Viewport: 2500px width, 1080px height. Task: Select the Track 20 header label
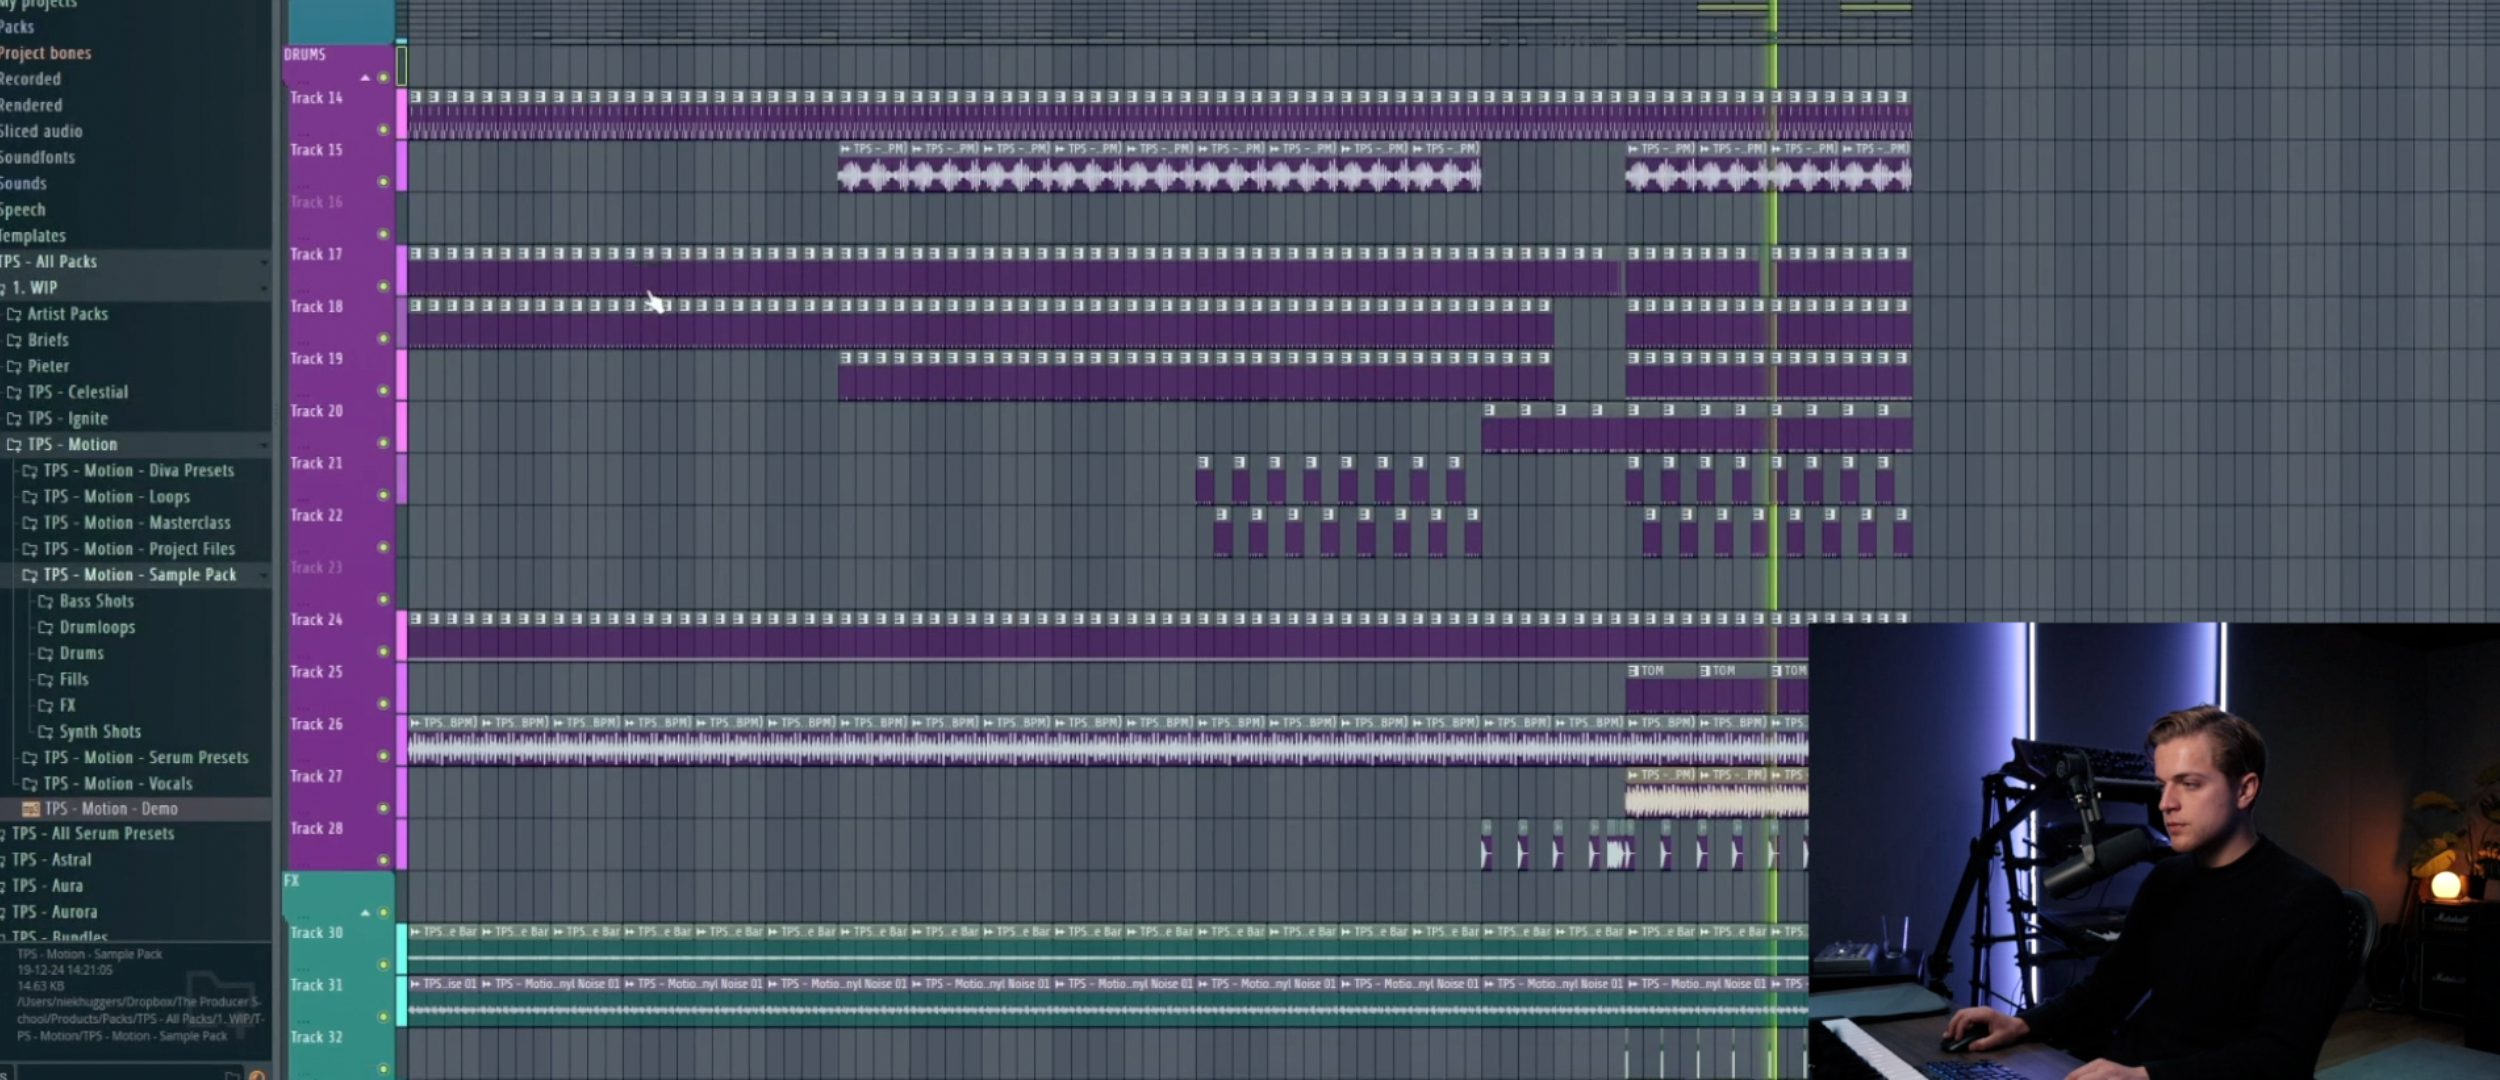click(x=316, y=411)
